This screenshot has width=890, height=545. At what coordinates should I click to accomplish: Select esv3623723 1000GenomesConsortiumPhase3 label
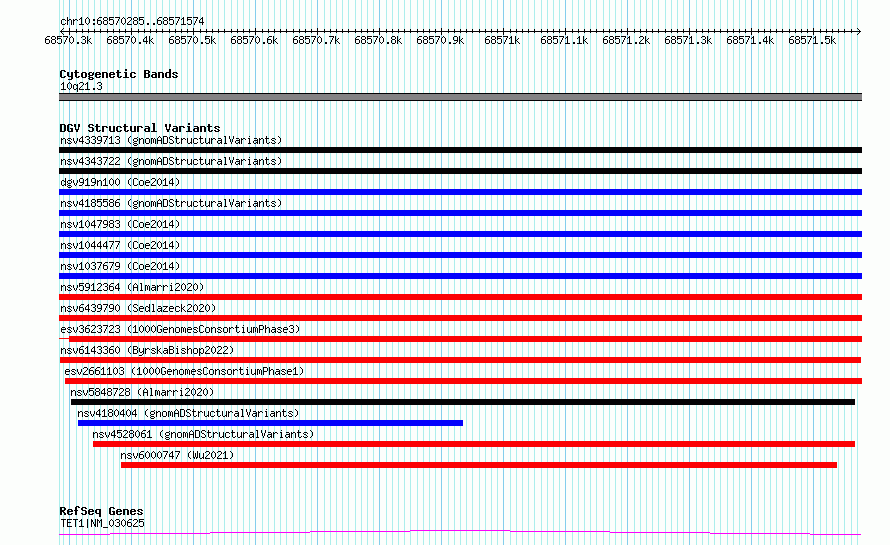coord(180,329)
